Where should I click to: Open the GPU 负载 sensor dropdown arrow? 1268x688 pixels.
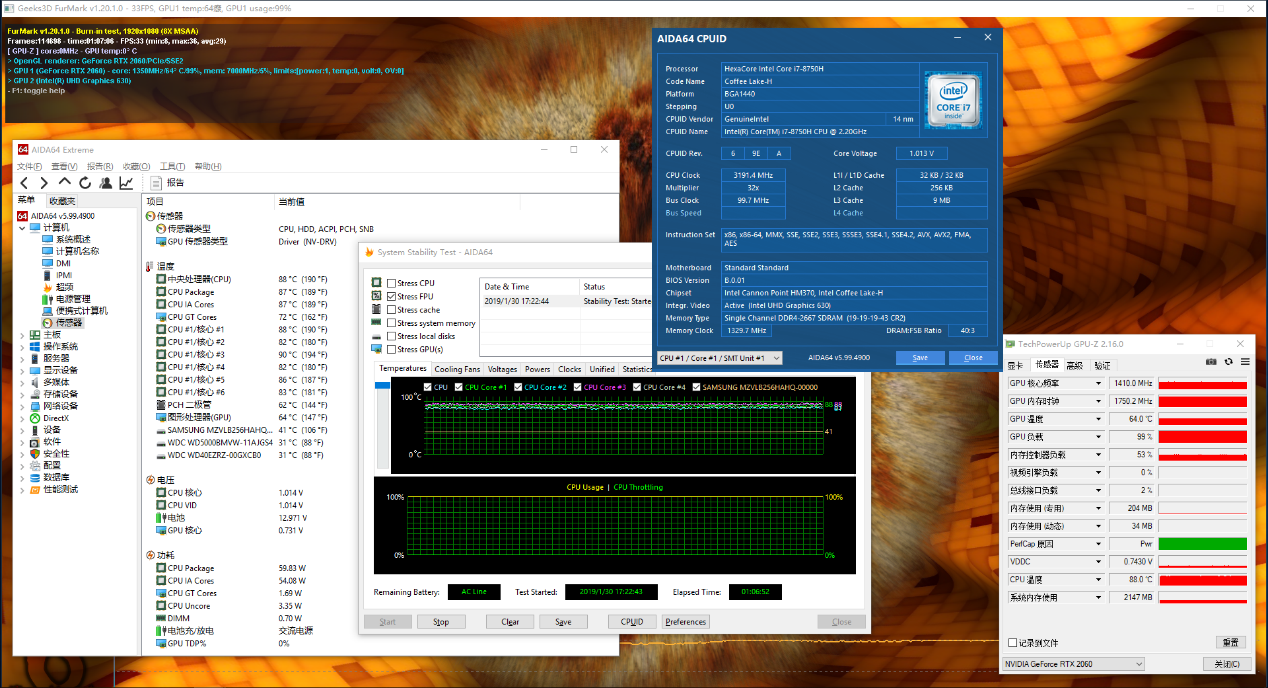[1099, 437]
